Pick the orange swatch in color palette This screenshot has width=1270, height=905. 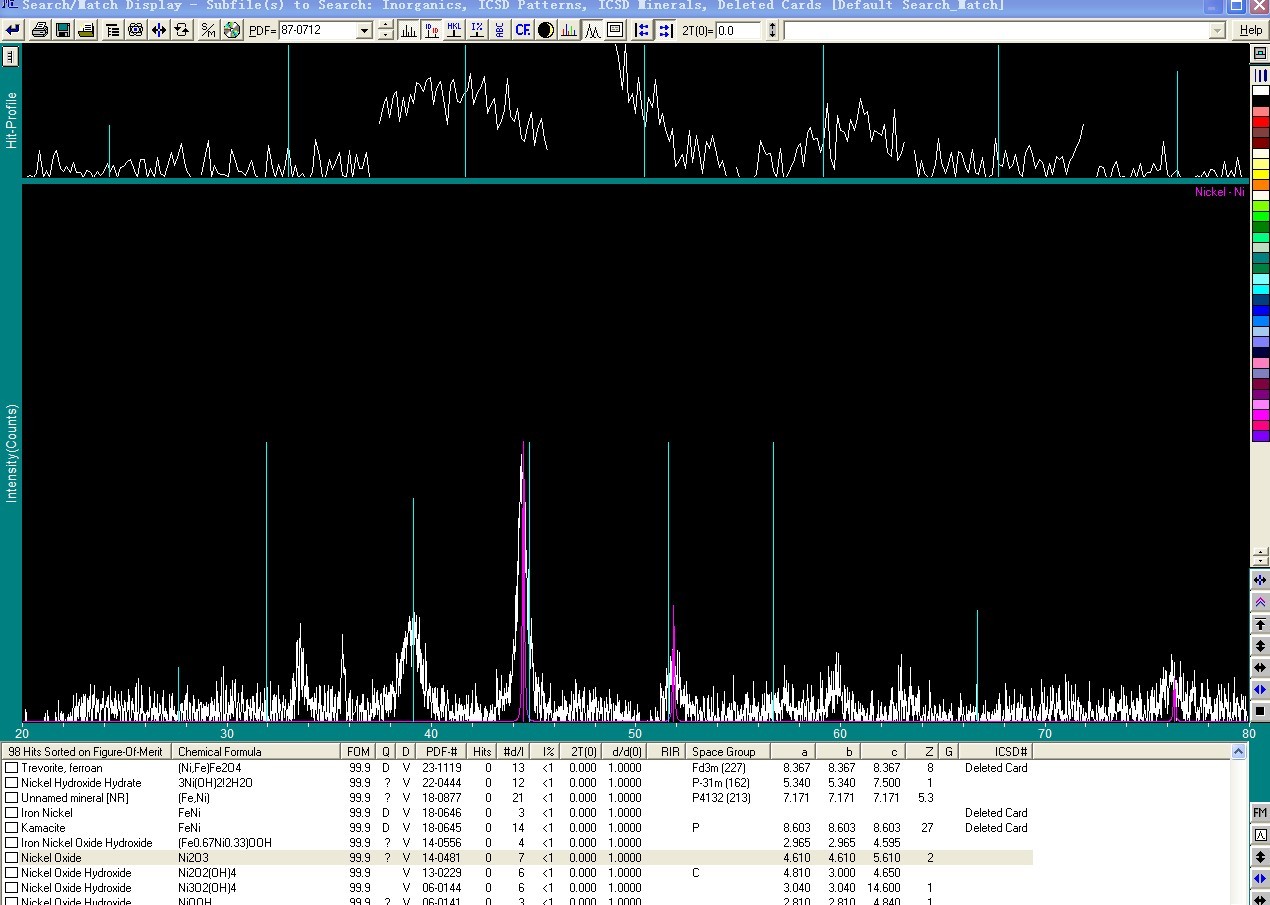1261,185
